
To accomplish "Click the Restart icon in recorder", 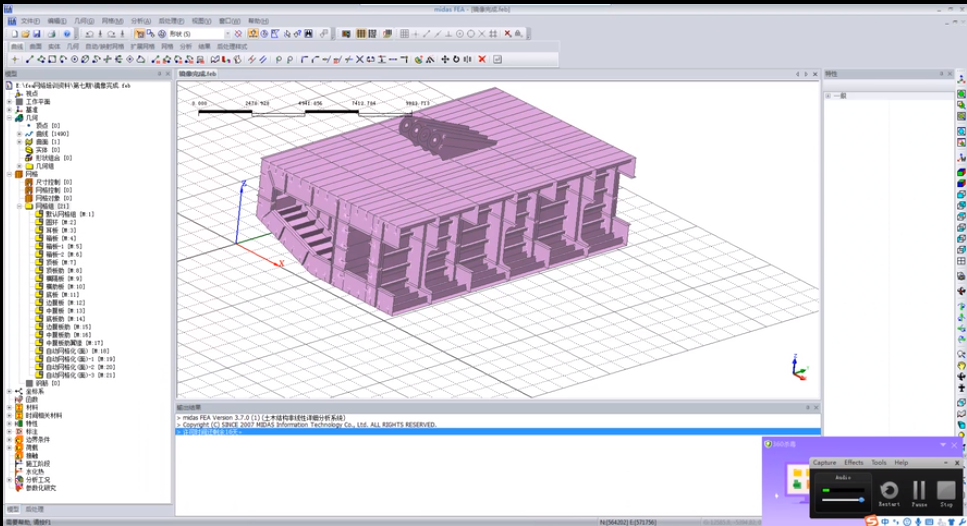I will click(x=889, y=490).
